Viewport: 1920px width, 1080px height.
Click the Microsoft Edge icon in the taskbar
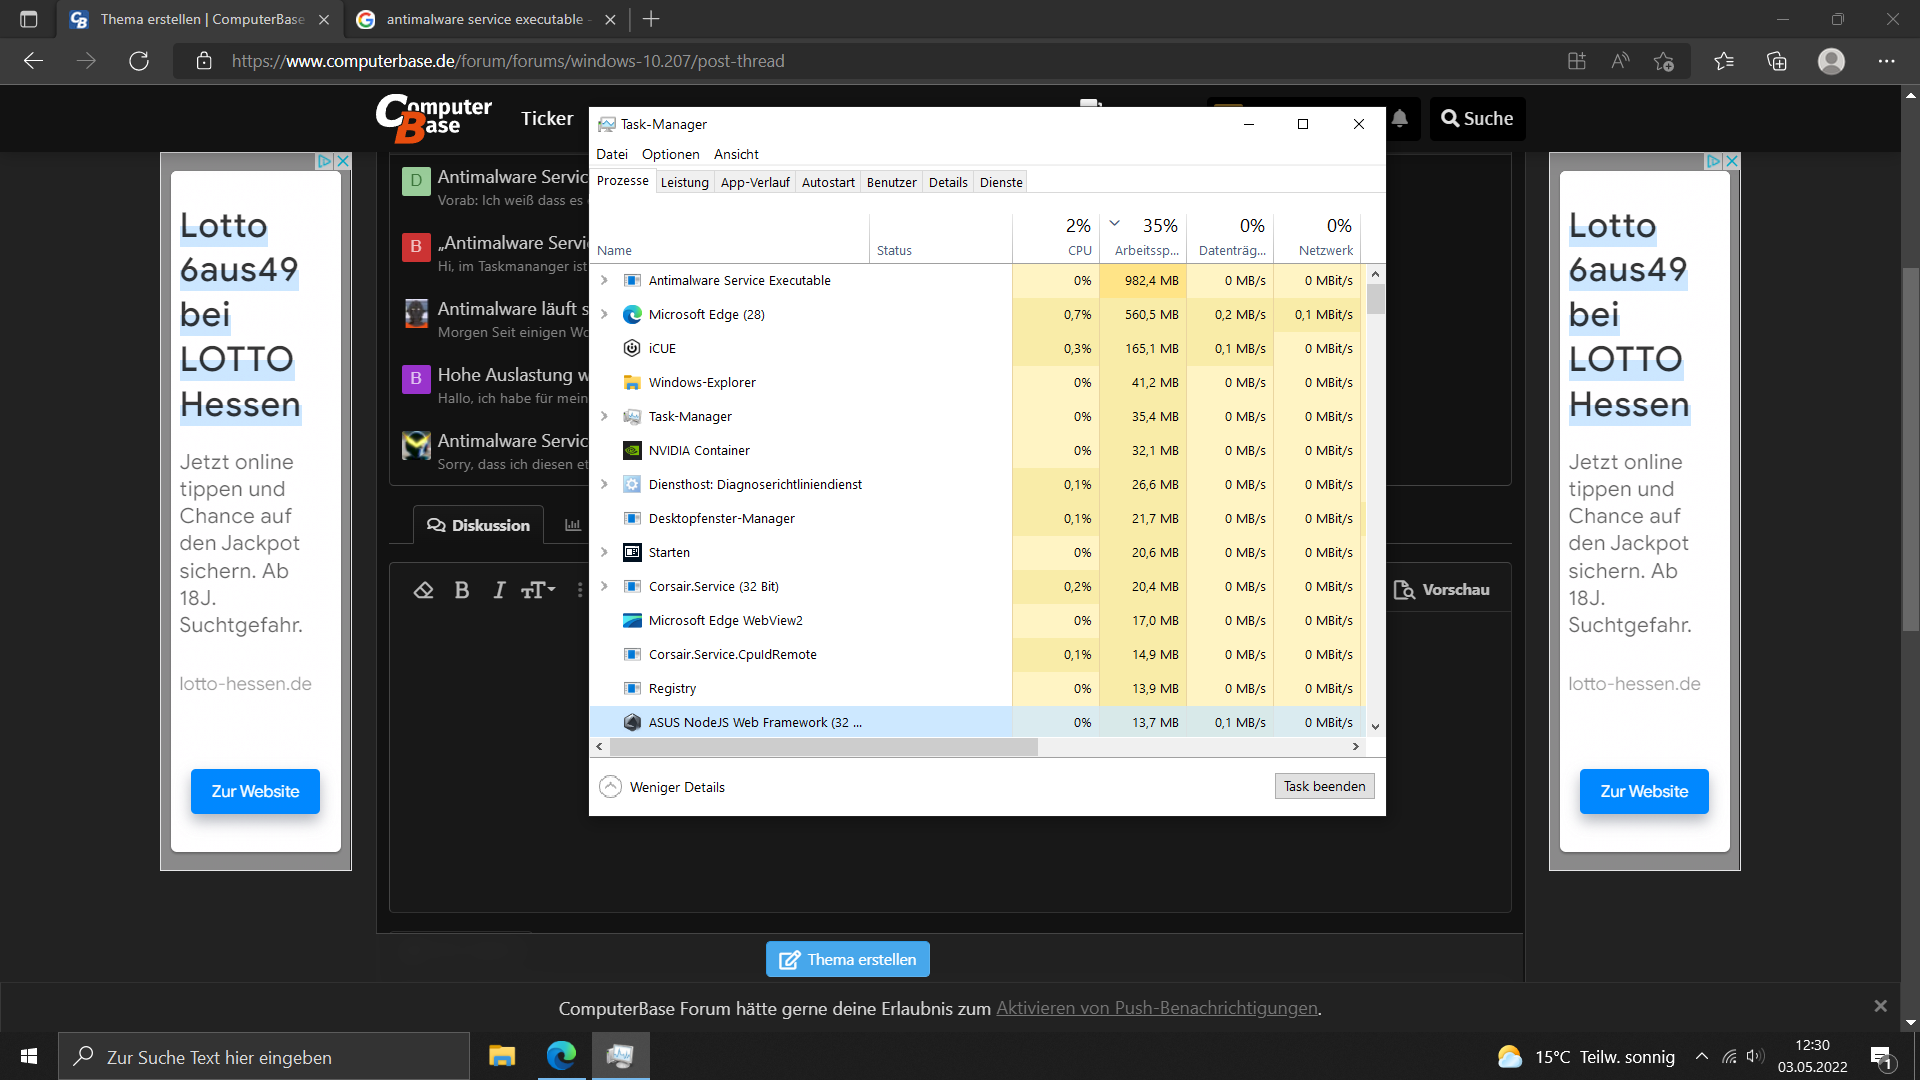[x=561, y=1056]
